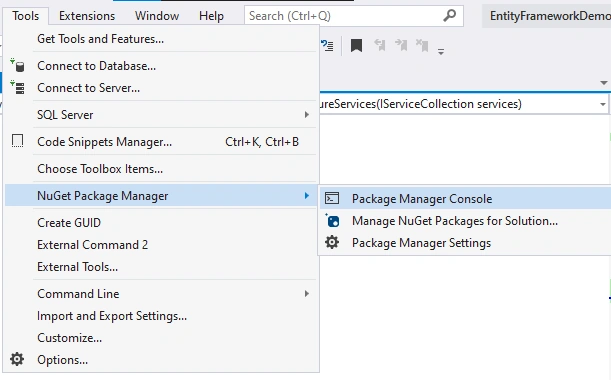The height and width of the screenshot is (380, 611).
Task: Expand the SQL Server submenu arrow
Action: pos(307,115)
